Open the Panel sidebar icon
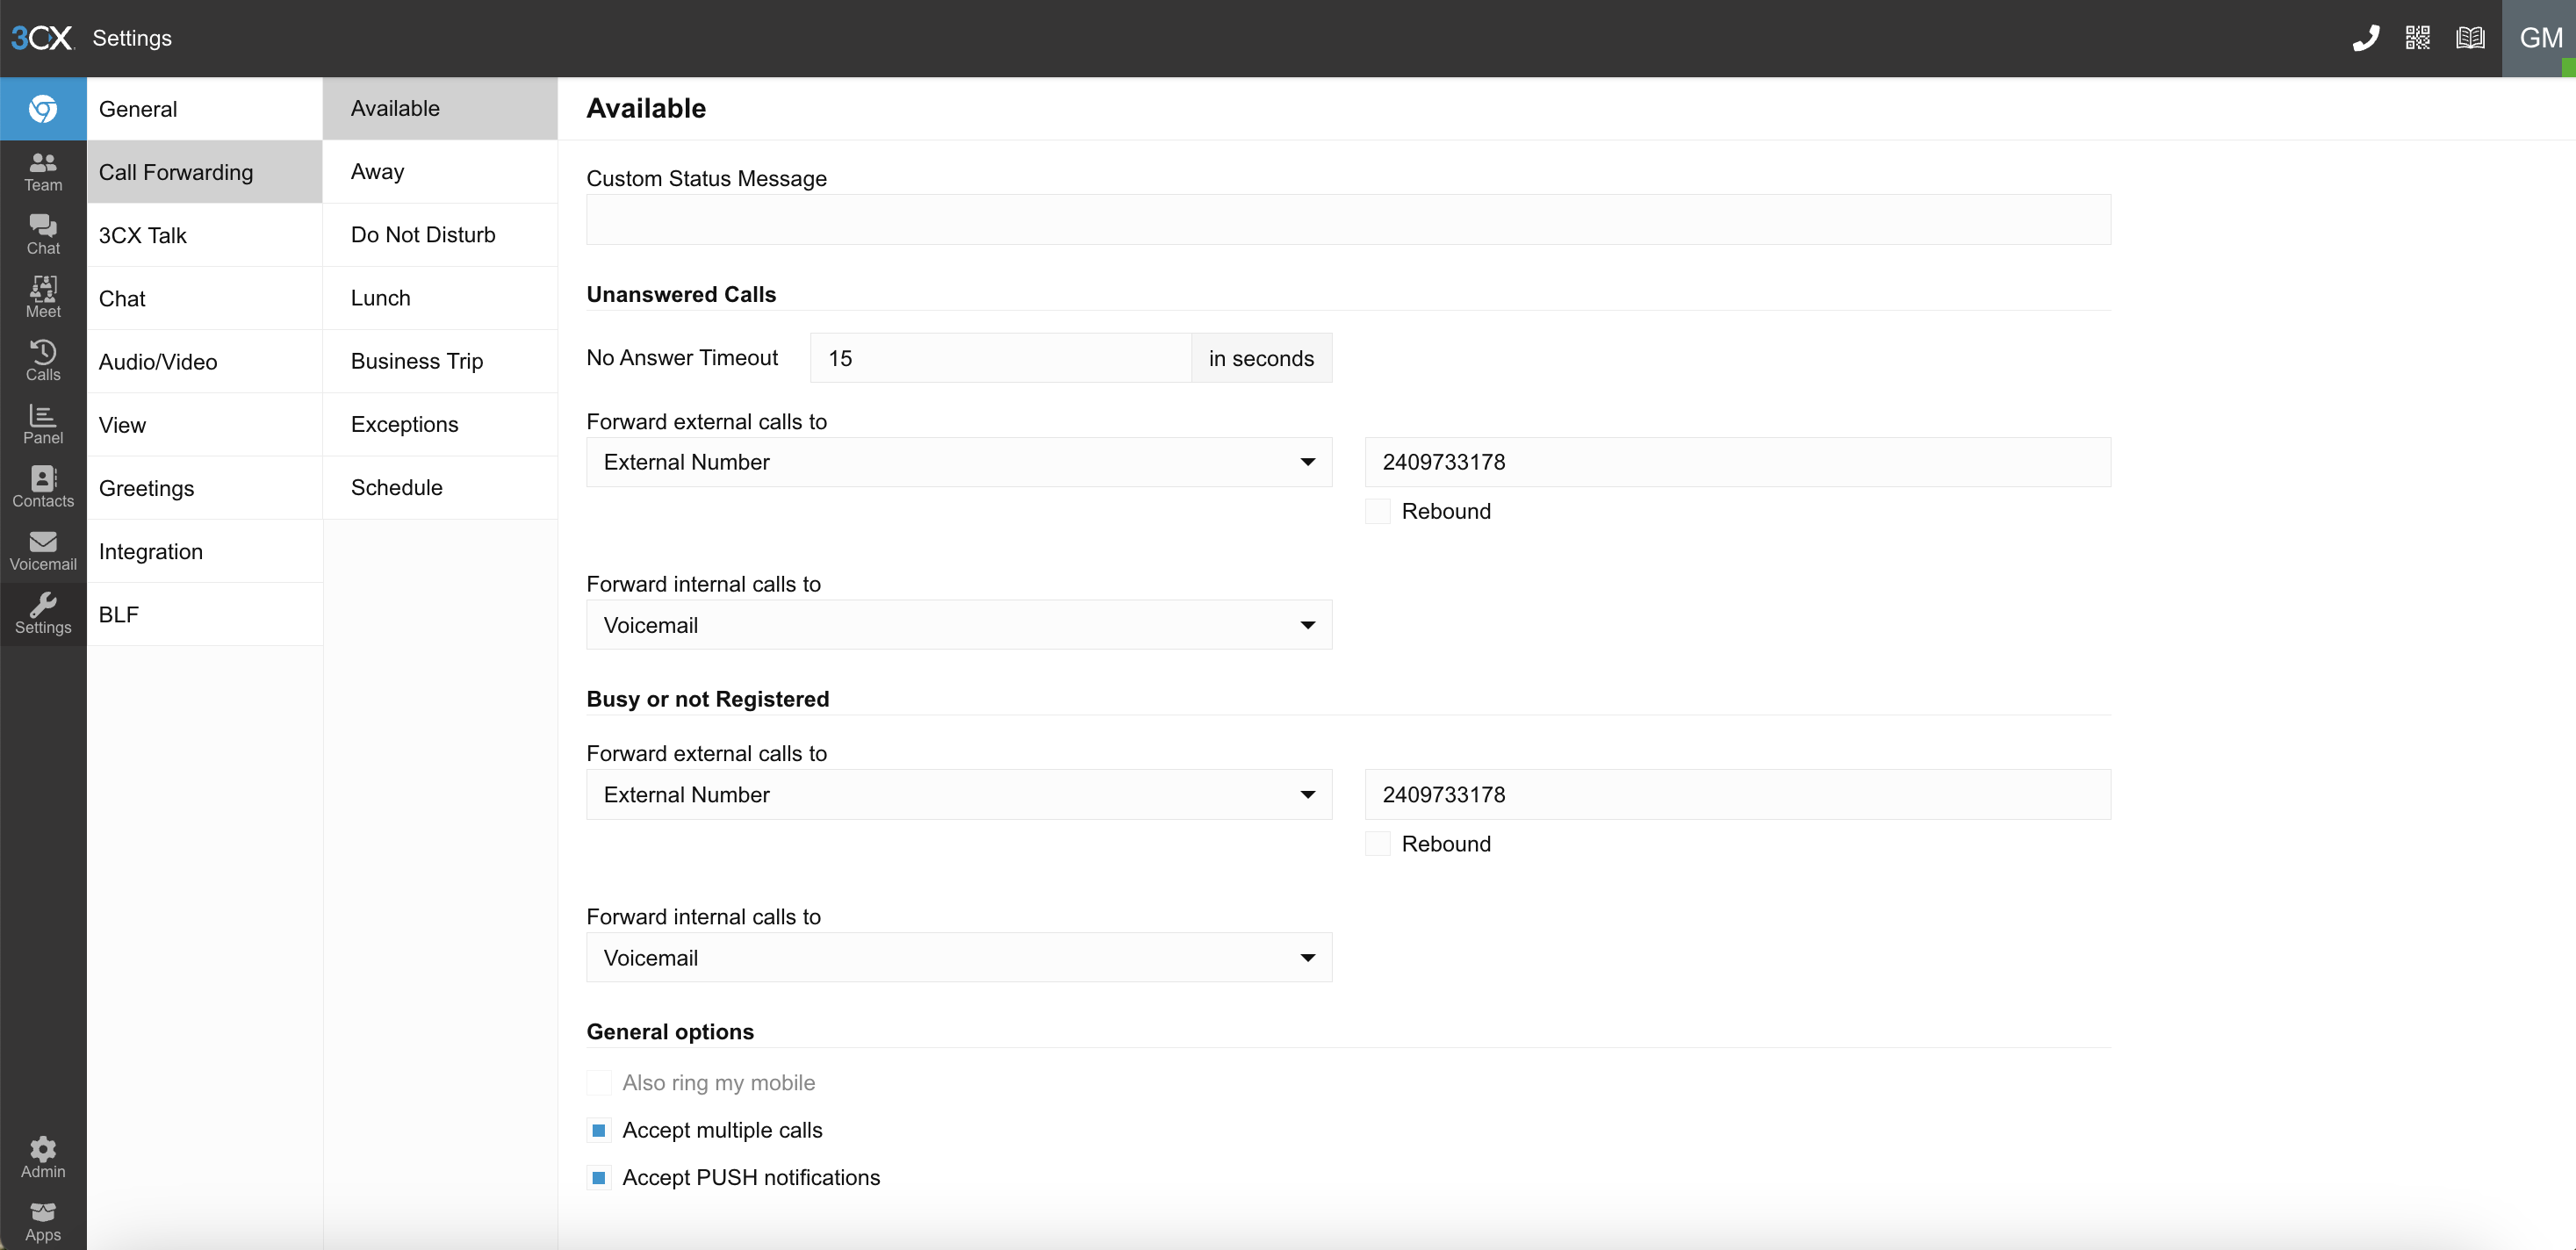 tap(43, 423)
